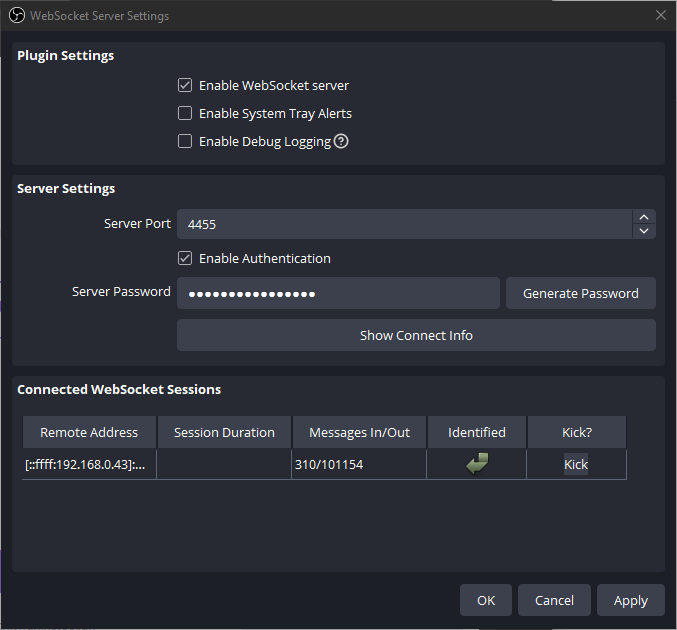Image resolution: width=677 pixels, height=630 pixels.
Task: Click Apply to save the settings
Action: pyautogui.click(x=630, y=600)
